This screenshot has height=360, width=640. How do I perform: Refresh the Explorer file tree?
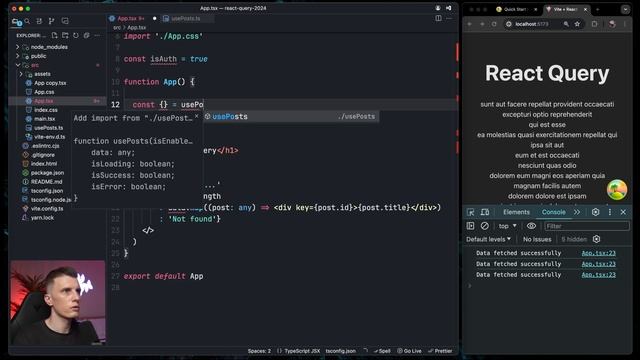click(76, 36)
